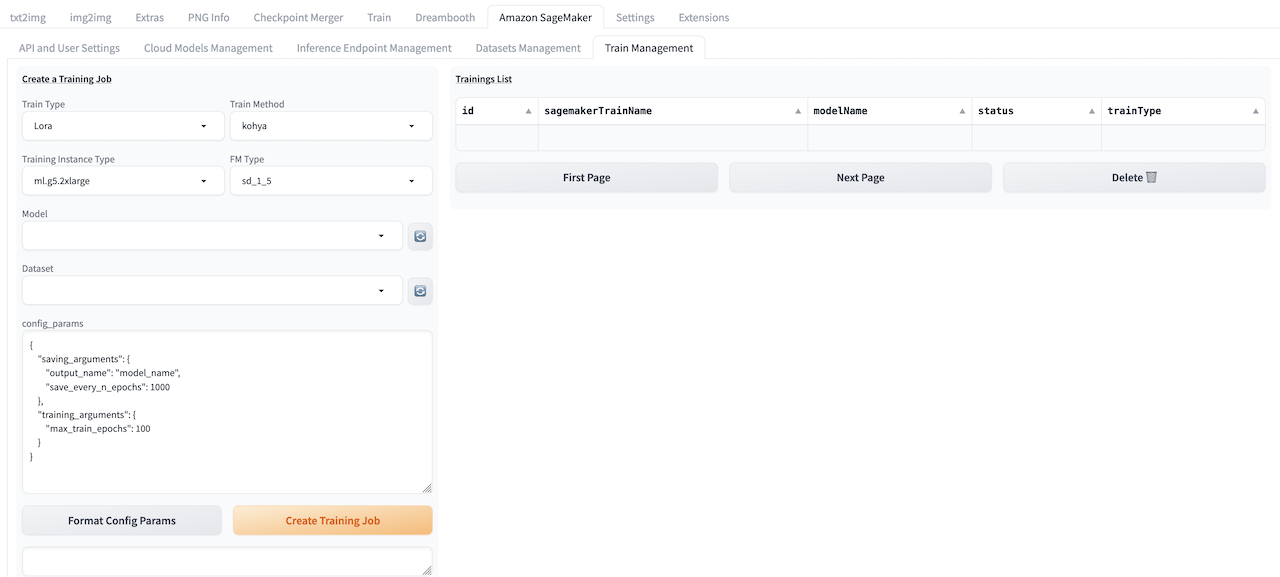Viewport: 1280px width, 577px height.
Task: Sort the status column
Action: 1091,111
